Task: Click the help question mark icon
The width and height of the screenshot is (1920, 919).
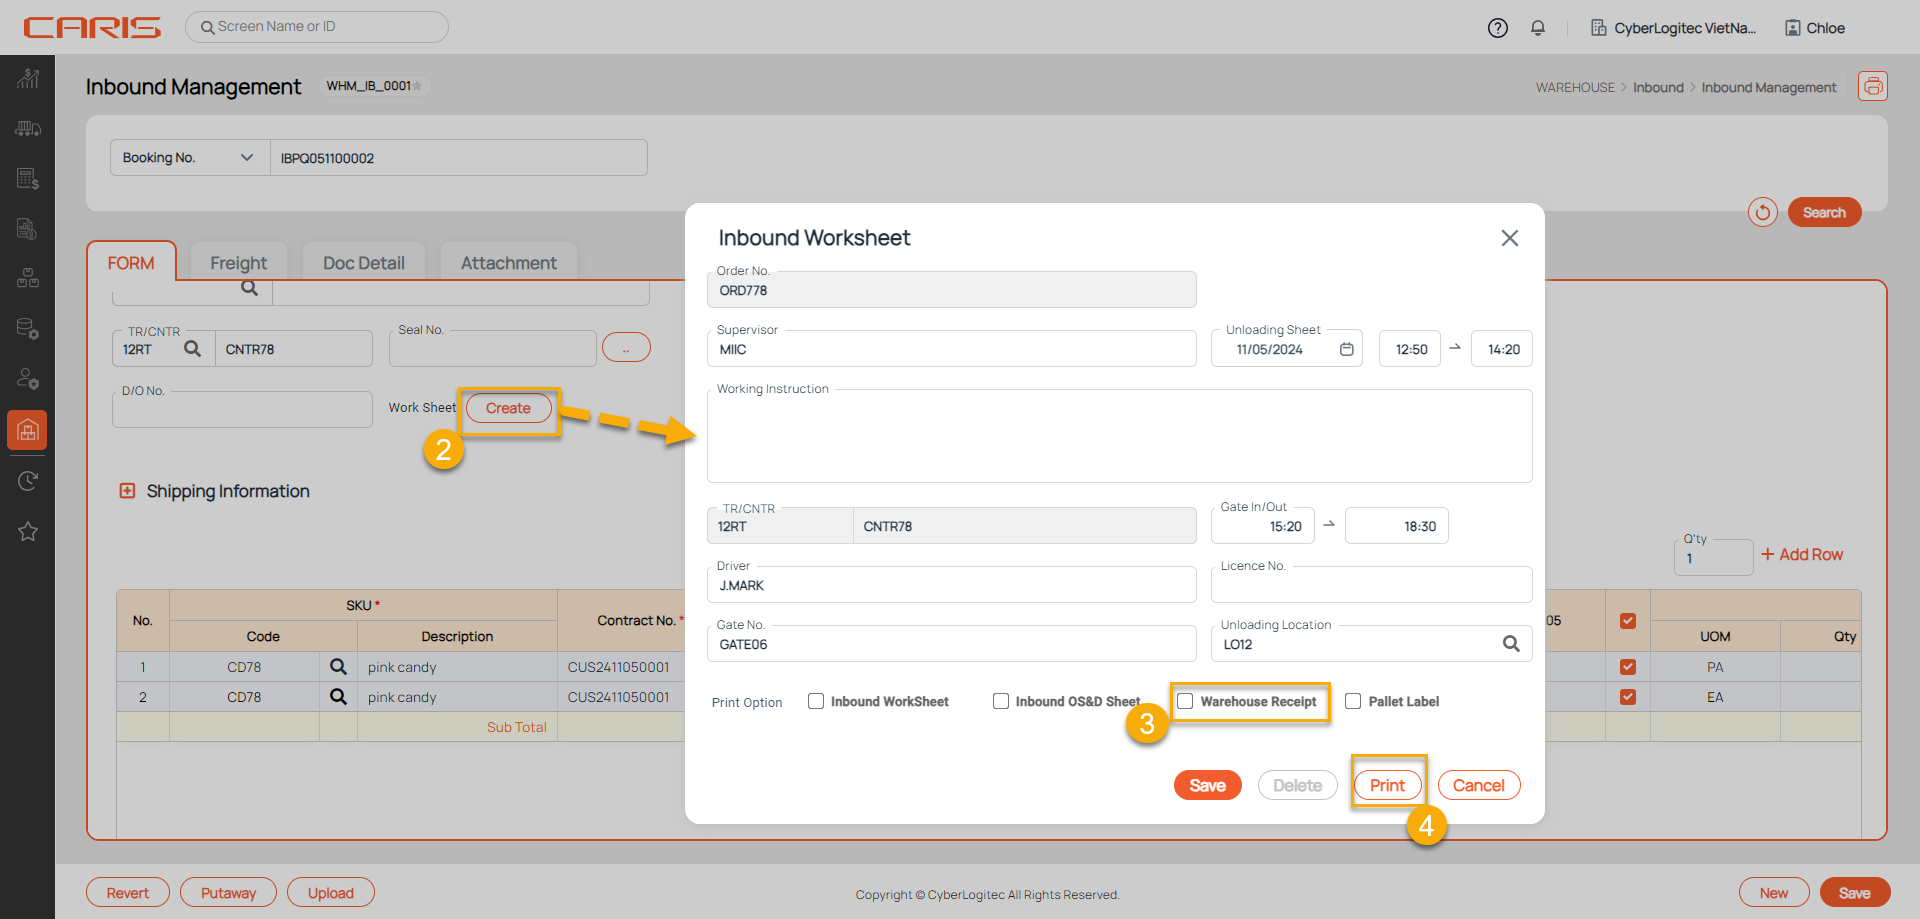Action: click(1497, 28)
